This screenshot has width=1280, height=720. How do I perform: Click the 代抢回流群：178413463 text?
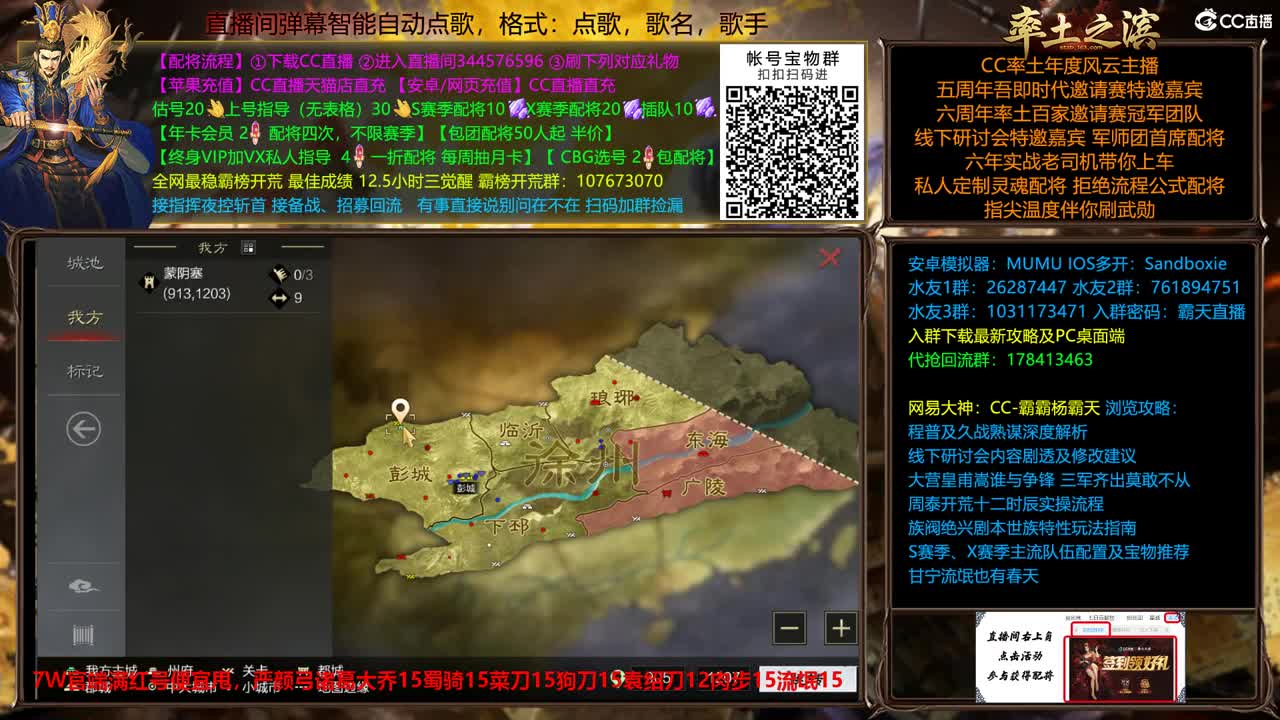pos(1000,360)
